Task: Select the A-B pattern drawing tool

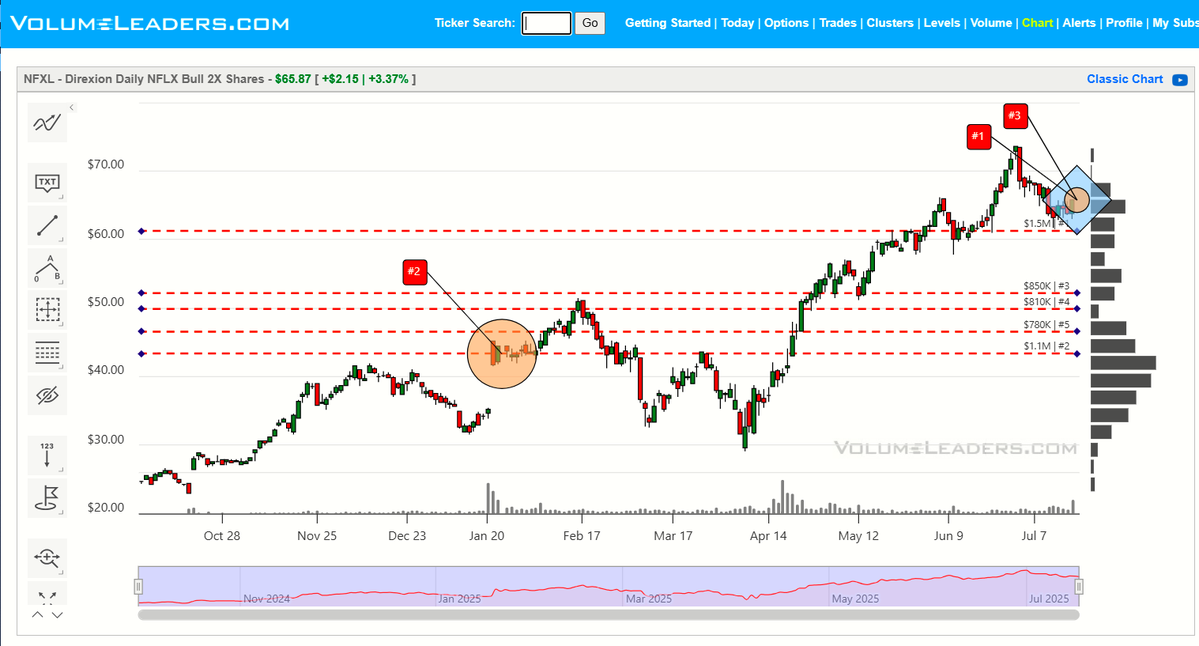Action: pos(47,268)
